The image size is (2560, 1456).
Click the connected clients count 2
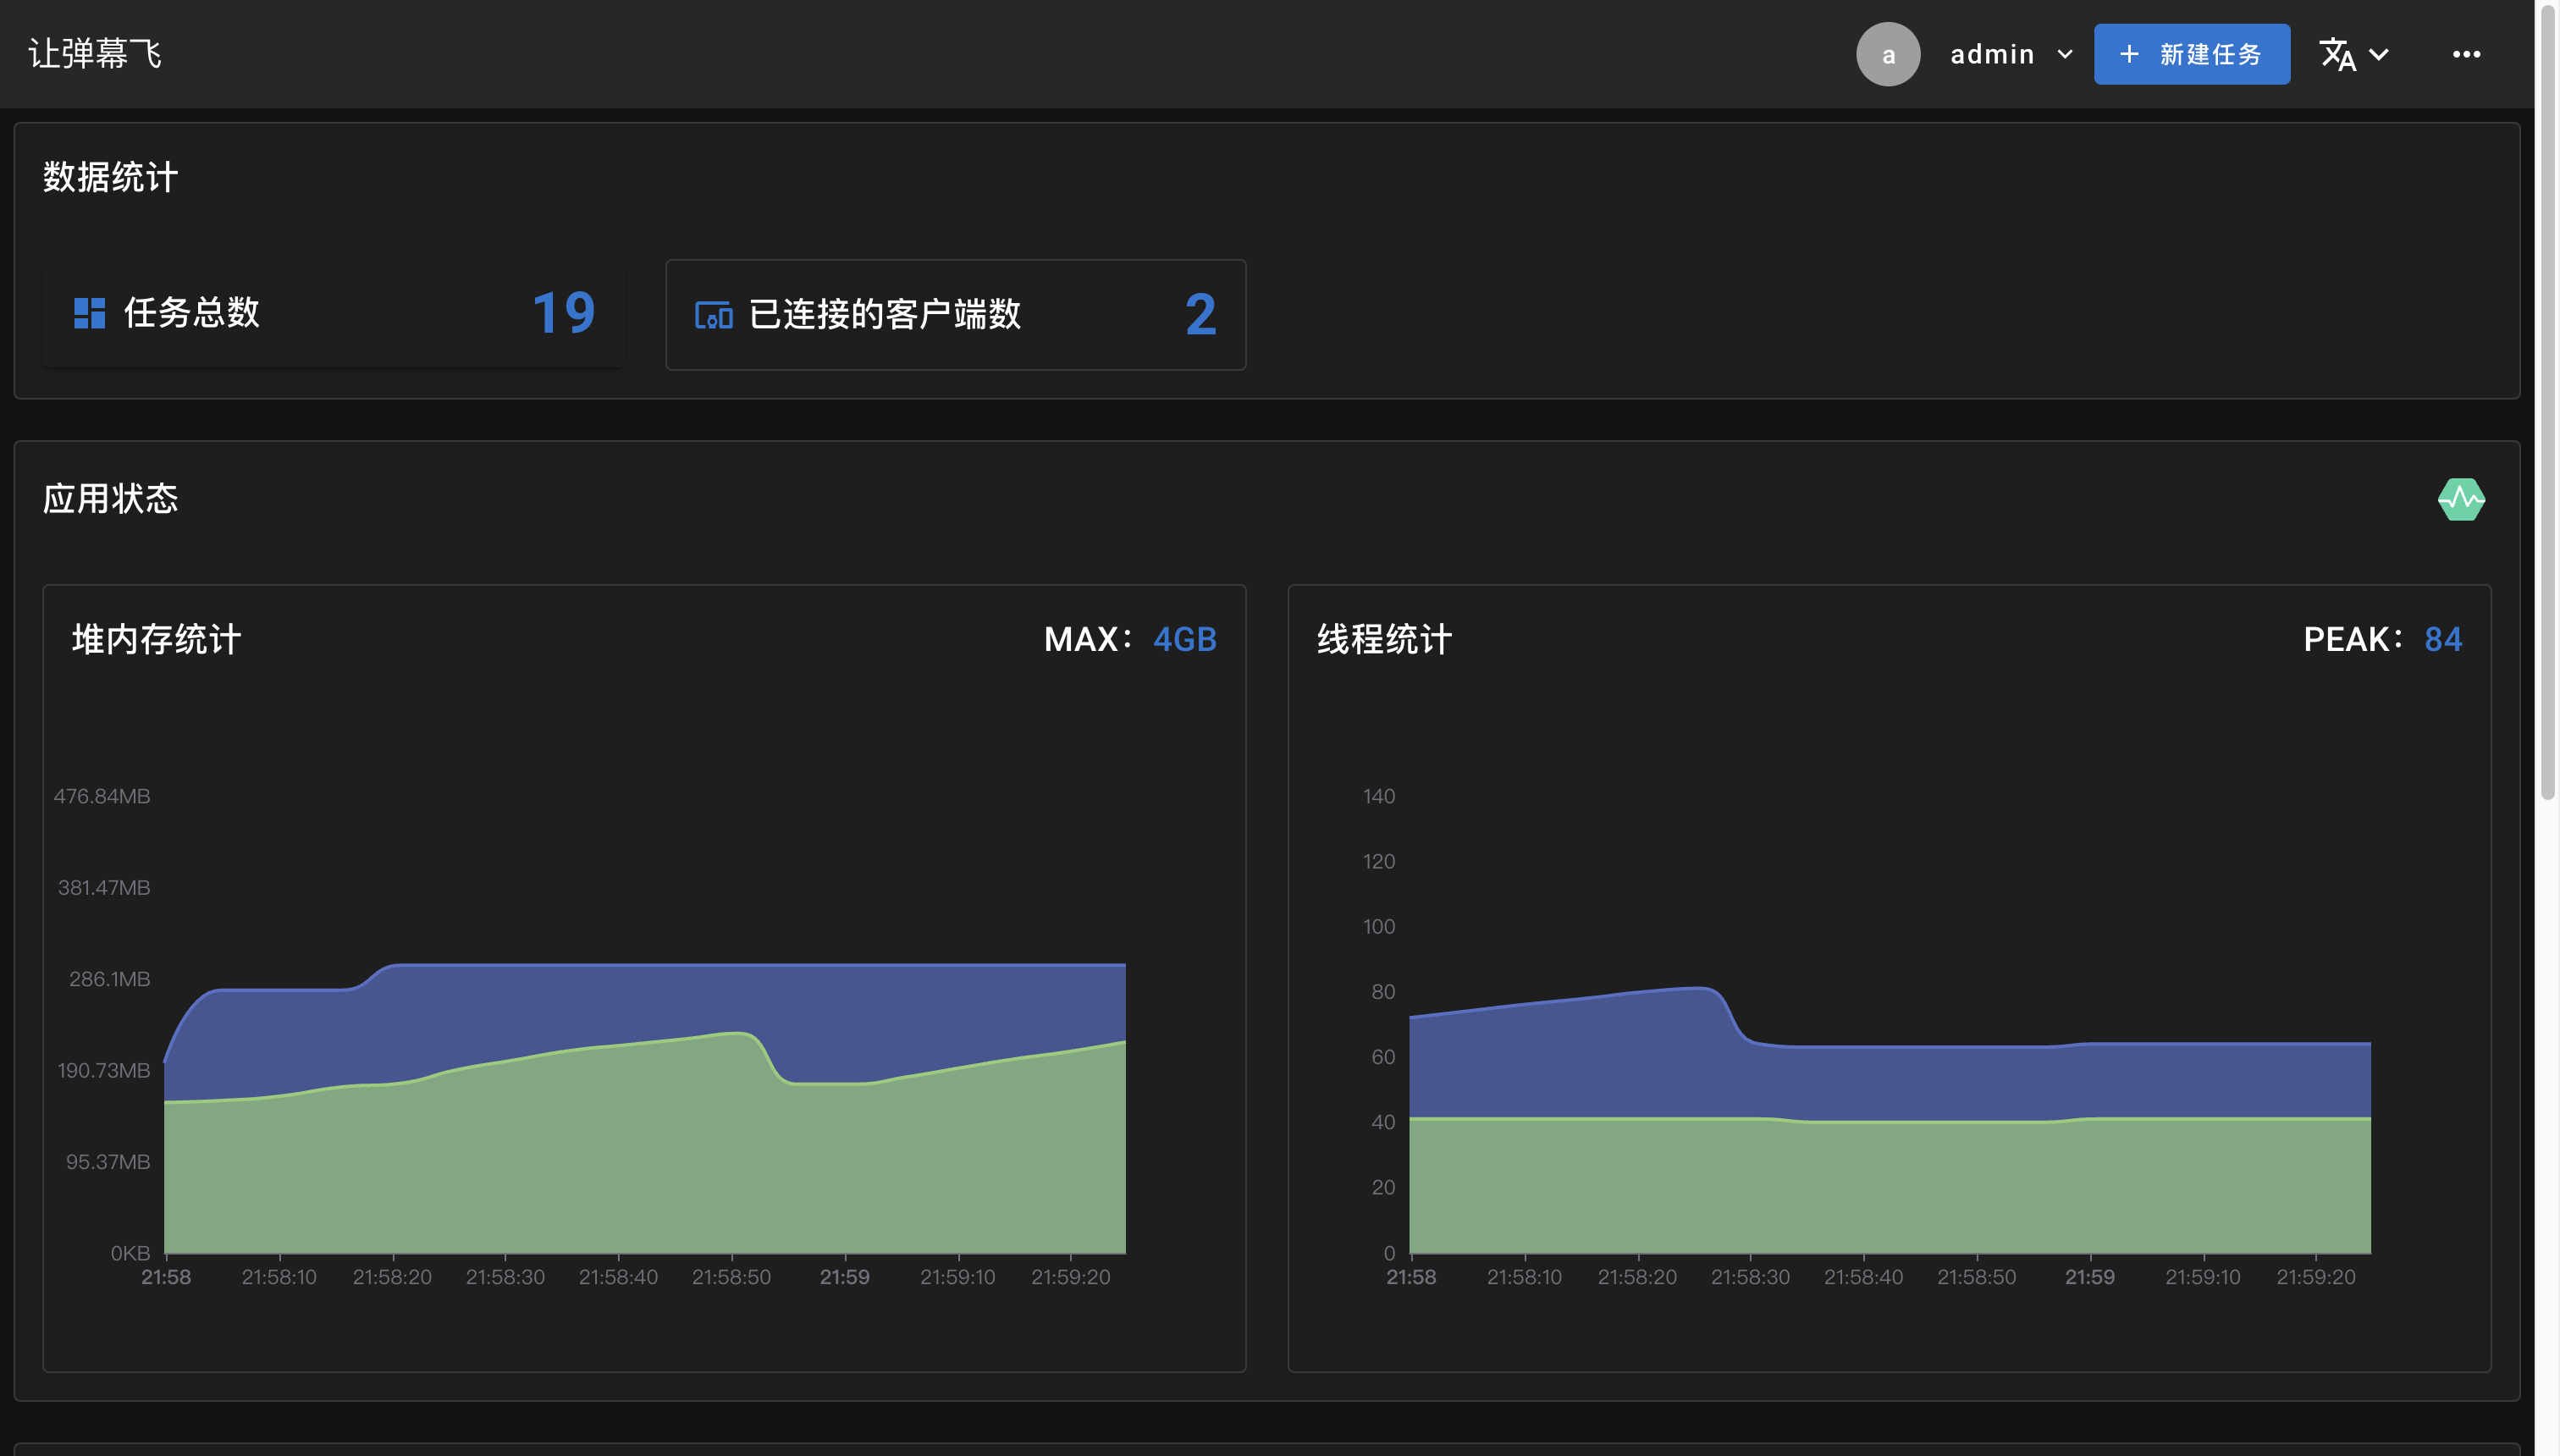click(x=1200, y=314)
